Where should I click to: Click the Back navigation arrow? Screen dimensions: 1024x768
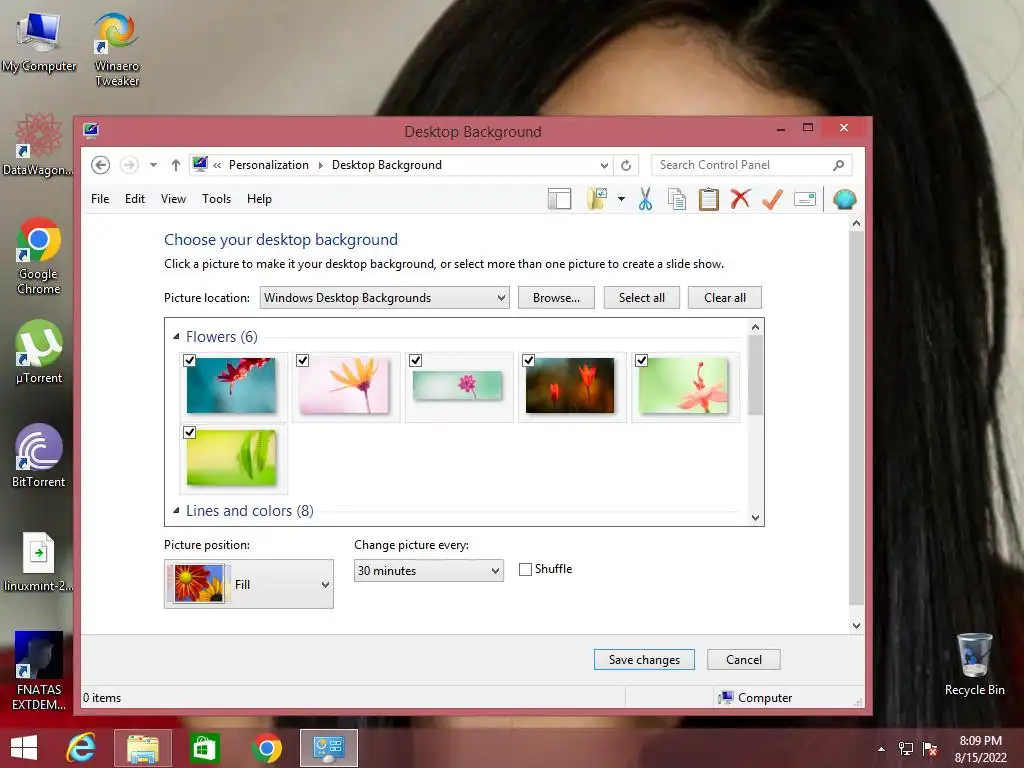click(100, 165)
